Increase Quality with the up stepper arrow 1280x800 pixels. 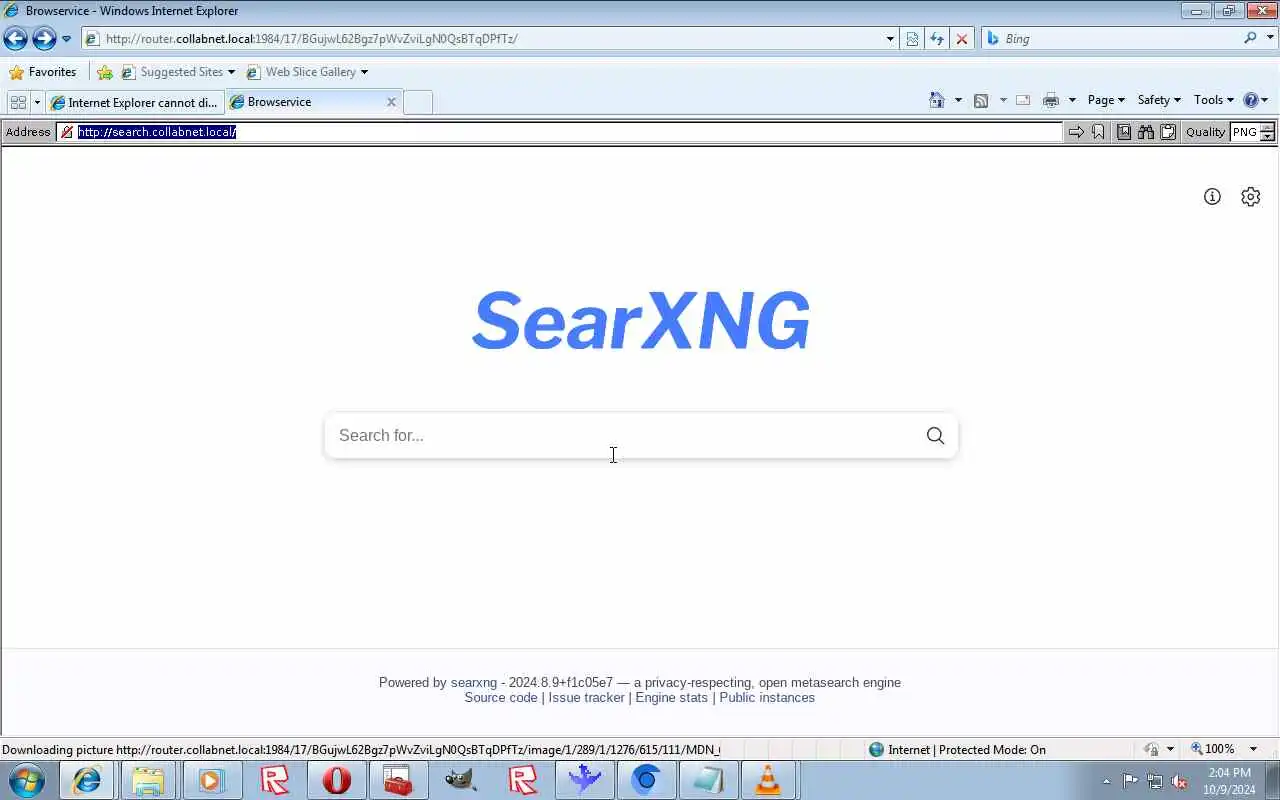(x=1267, y=127)
